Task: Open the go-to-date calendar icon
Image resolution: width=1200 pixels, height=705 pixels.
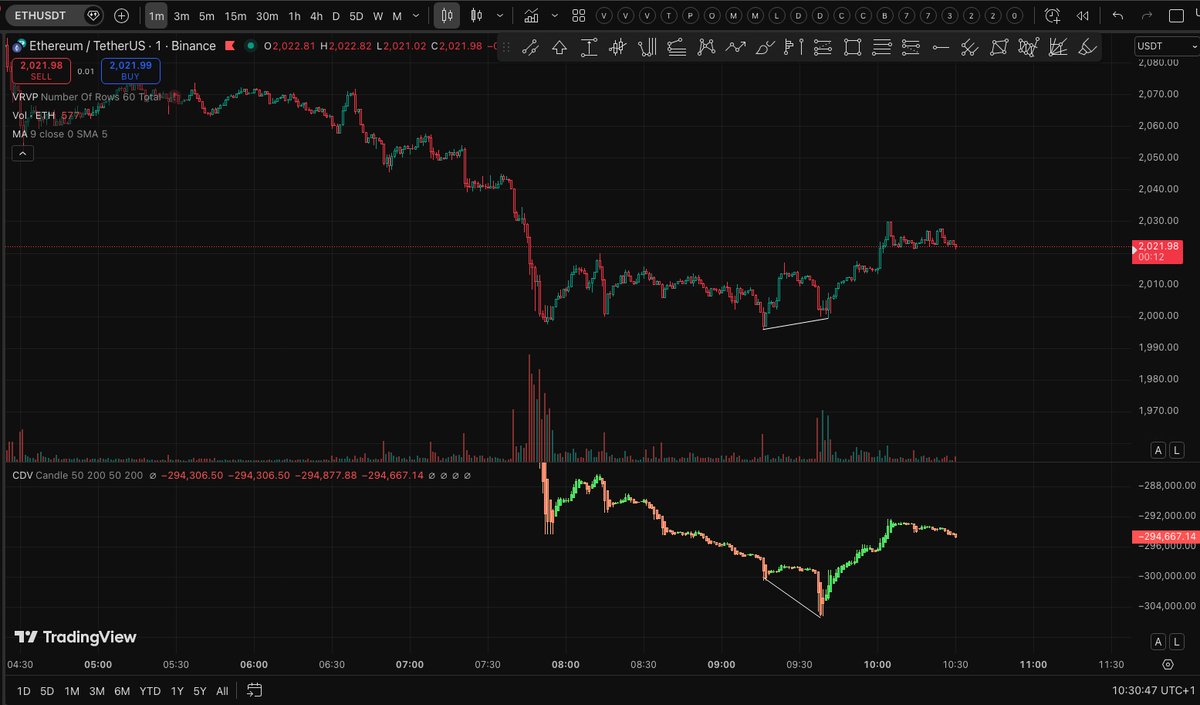Action: pyautogui.click(x=254, y=690)
